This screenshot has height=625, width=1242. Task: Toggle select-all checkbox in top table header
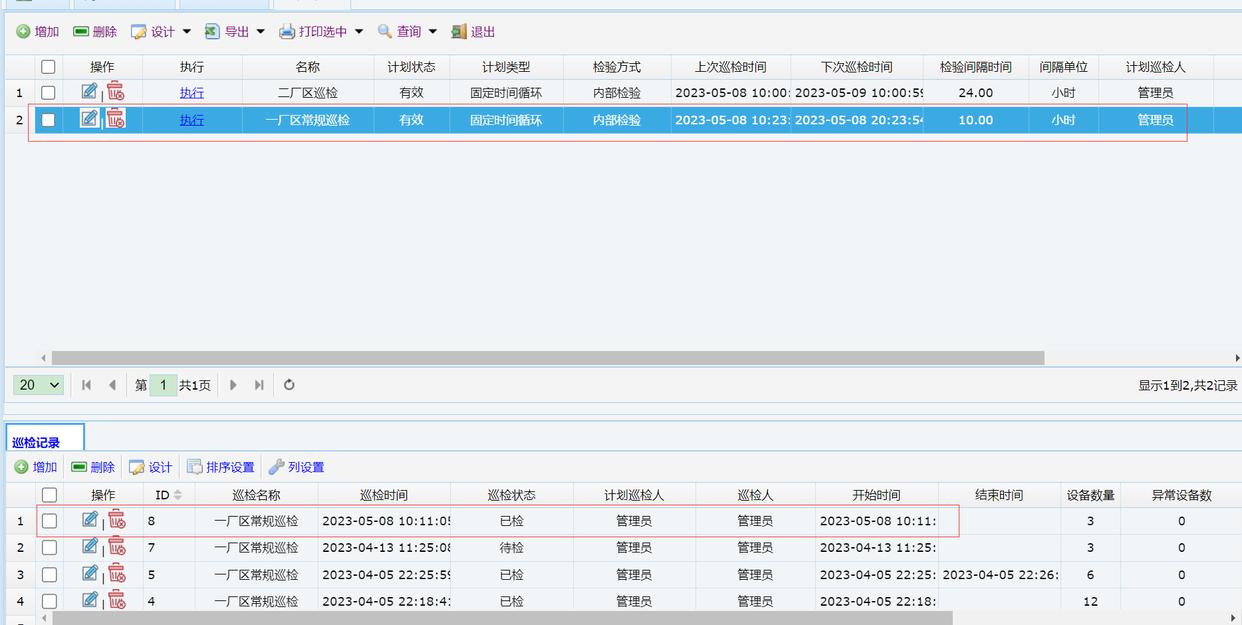(x=48, y=67)
